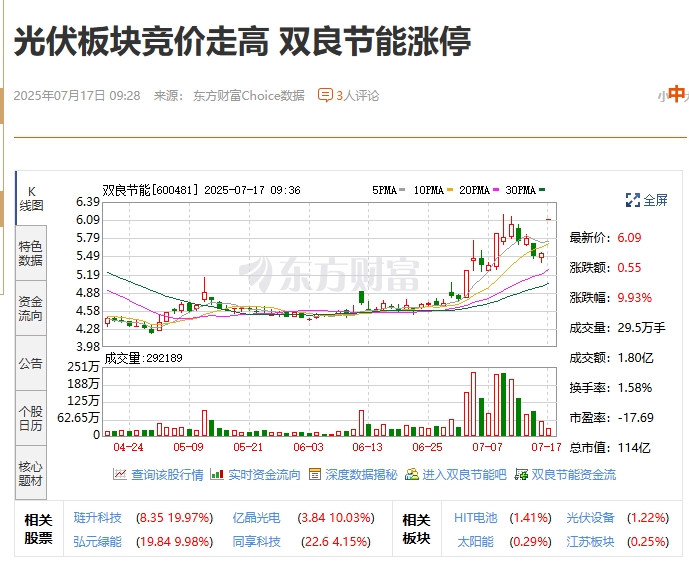Open the 光伏设备 sector link
The width and height of the screenshot is (689, 581).
(590, 518)
